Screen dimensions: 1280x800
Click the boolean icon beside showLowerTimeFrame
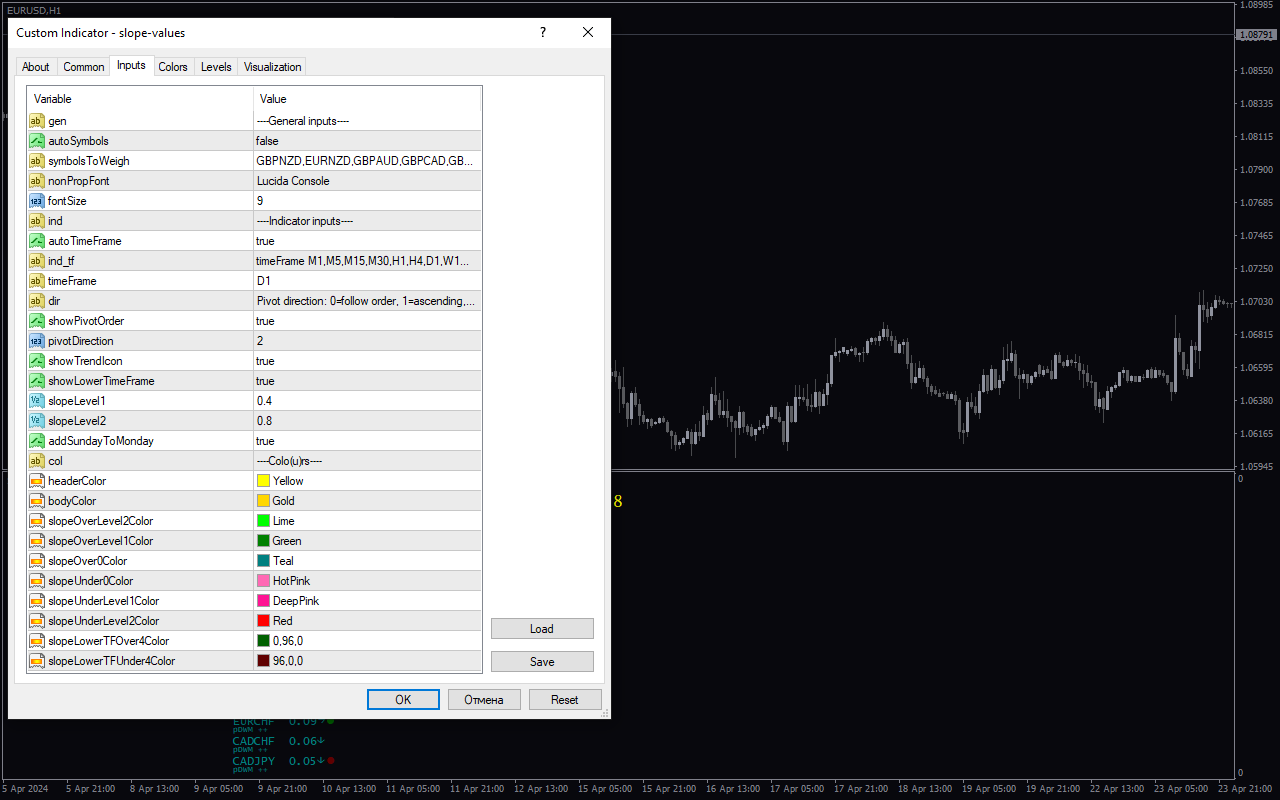(x=36, y=381)
